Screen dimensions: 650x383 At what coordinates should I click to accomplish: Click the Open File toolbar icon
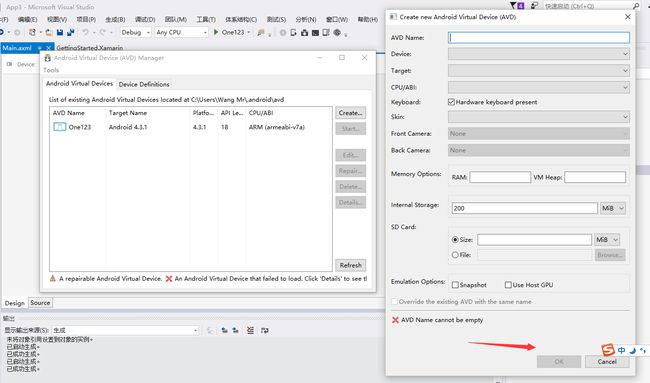48,32
